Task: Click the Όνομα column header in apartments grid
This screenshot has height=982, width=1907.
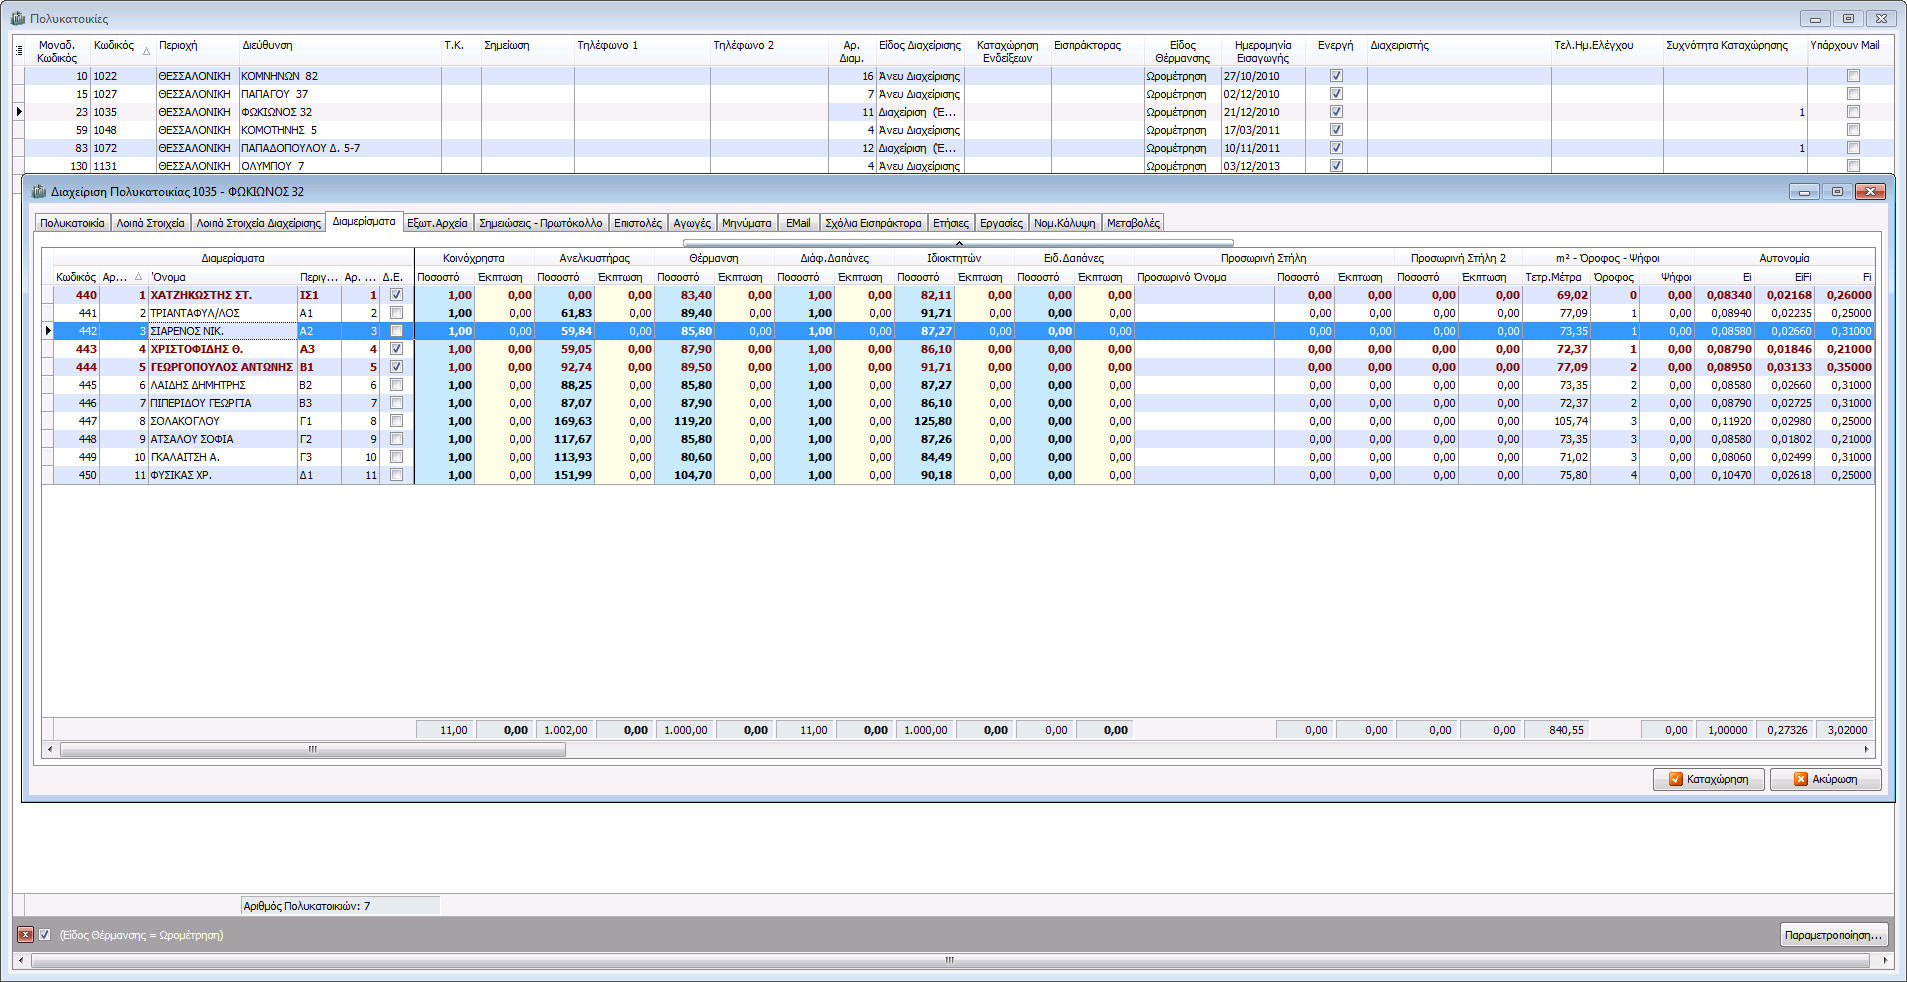Action: [222, 277]
